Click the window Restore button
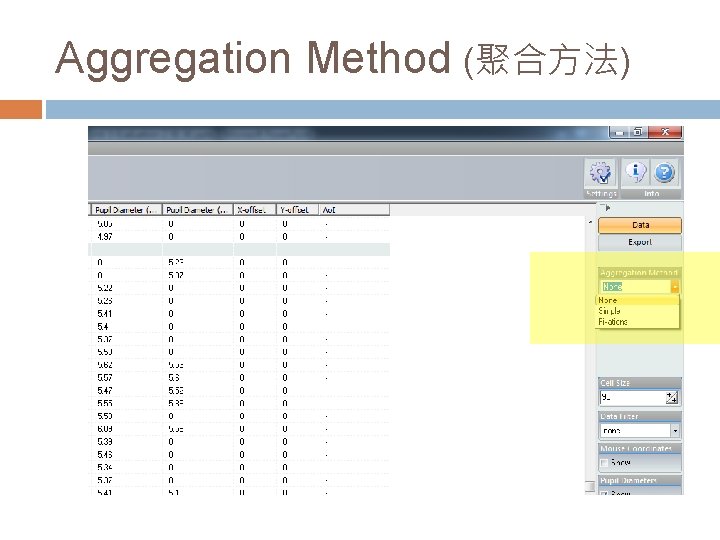This screenshot has width=720, height=540. (x=637, y=132)
